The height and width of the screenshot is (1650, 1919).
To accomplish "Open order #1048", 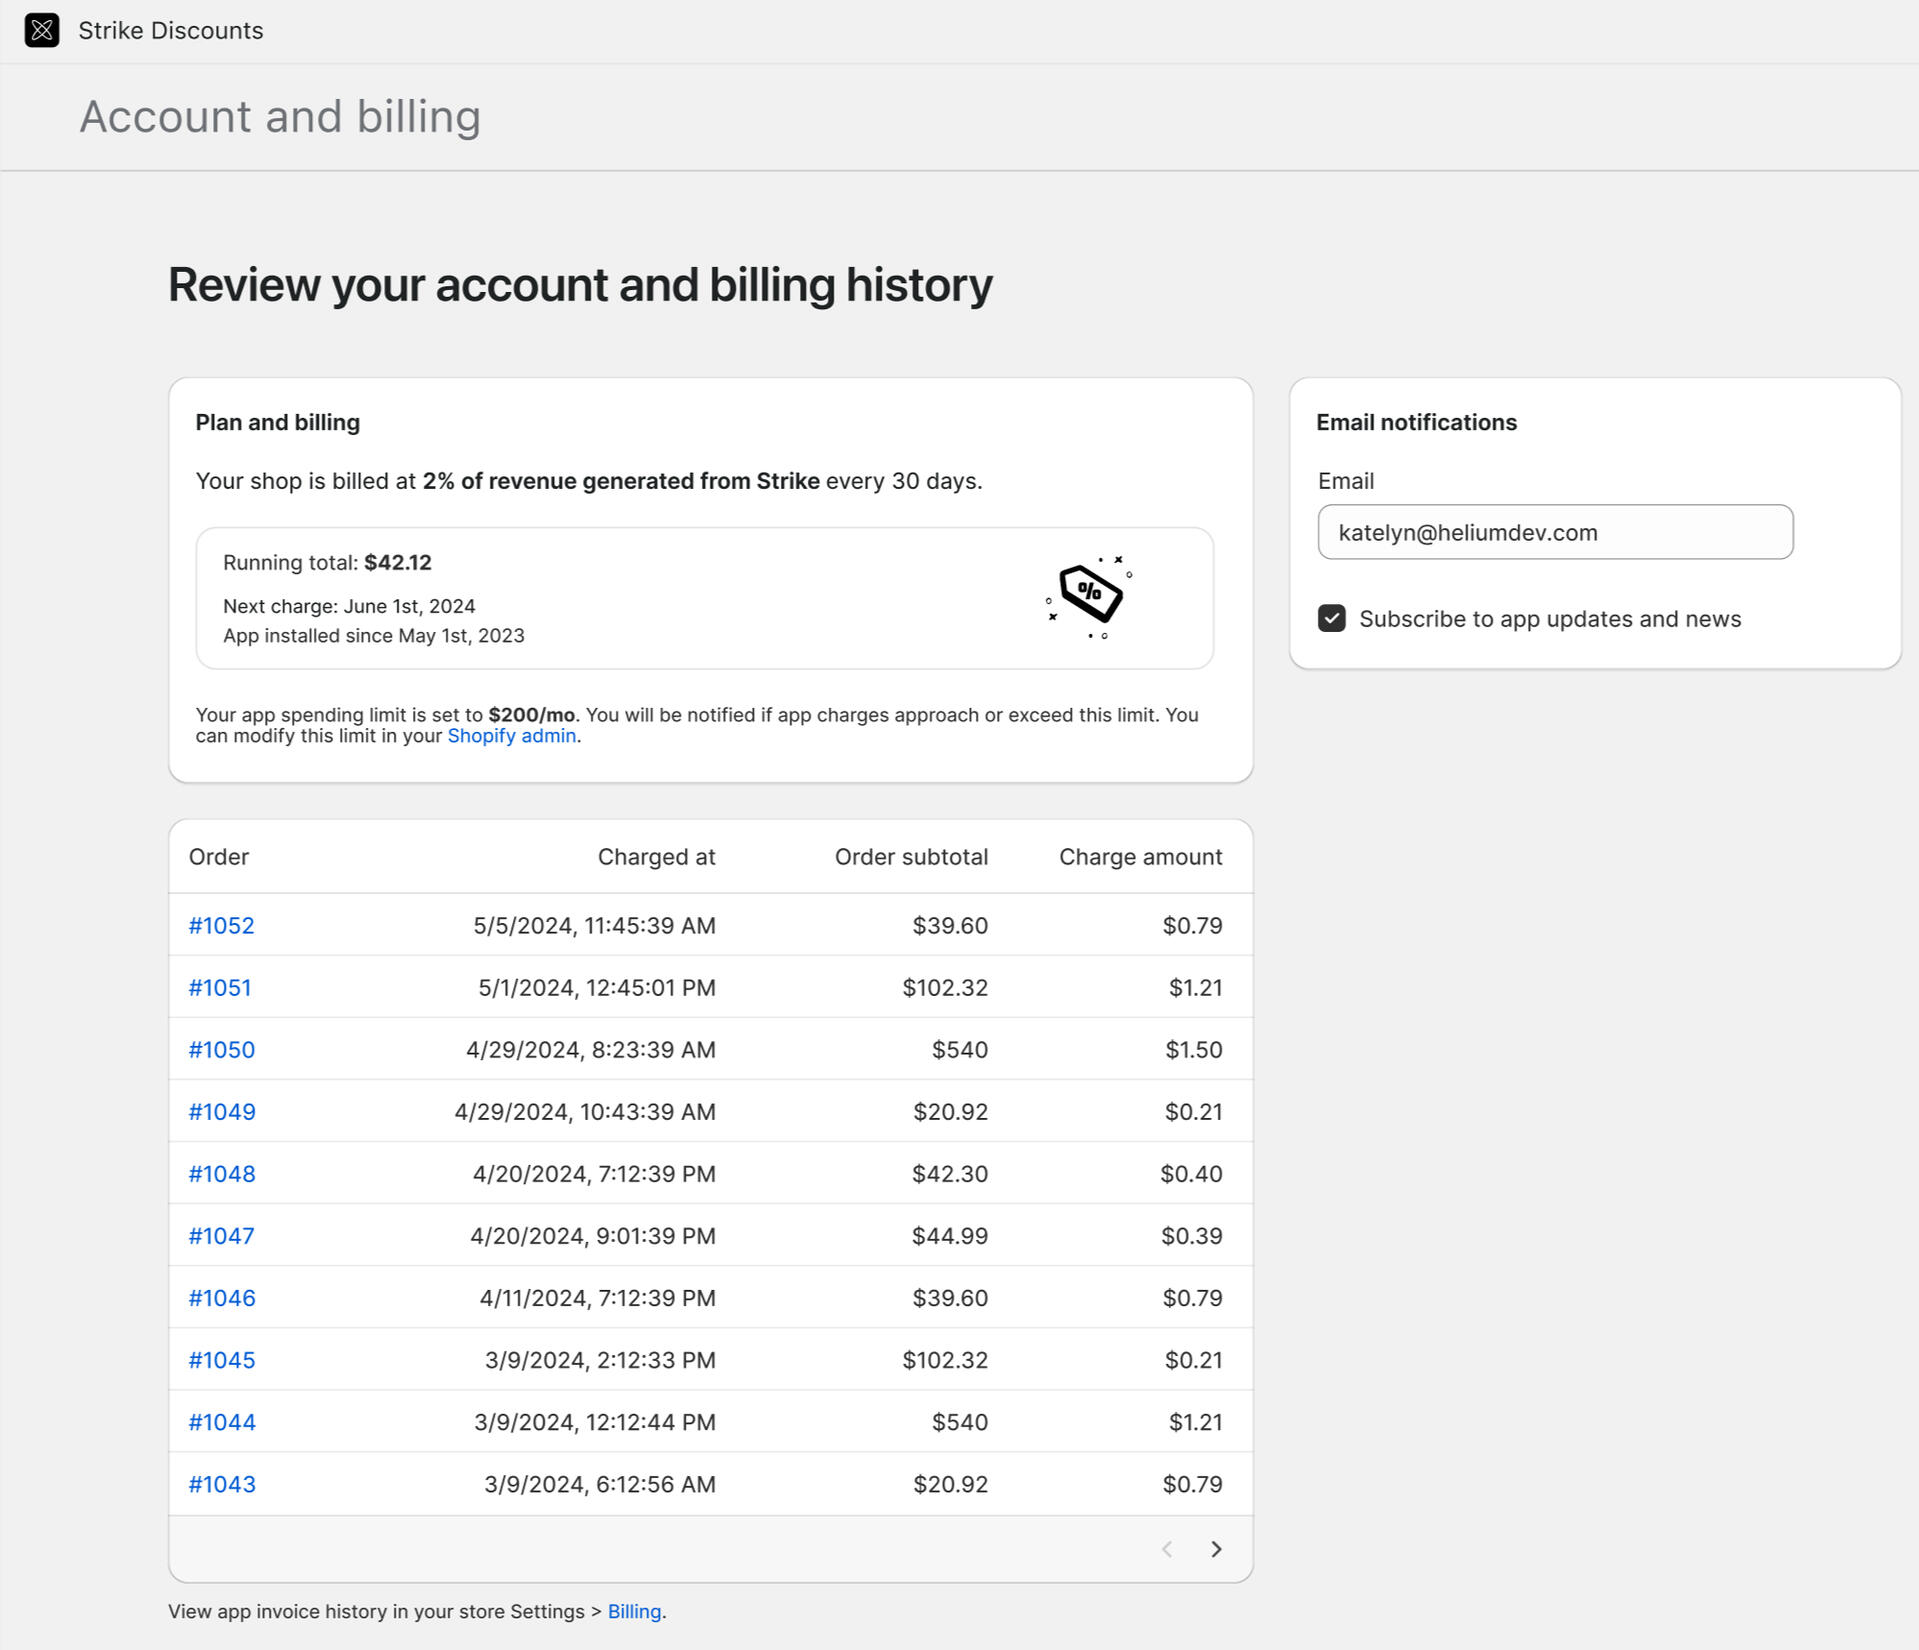I will [x=221, y=1174].
